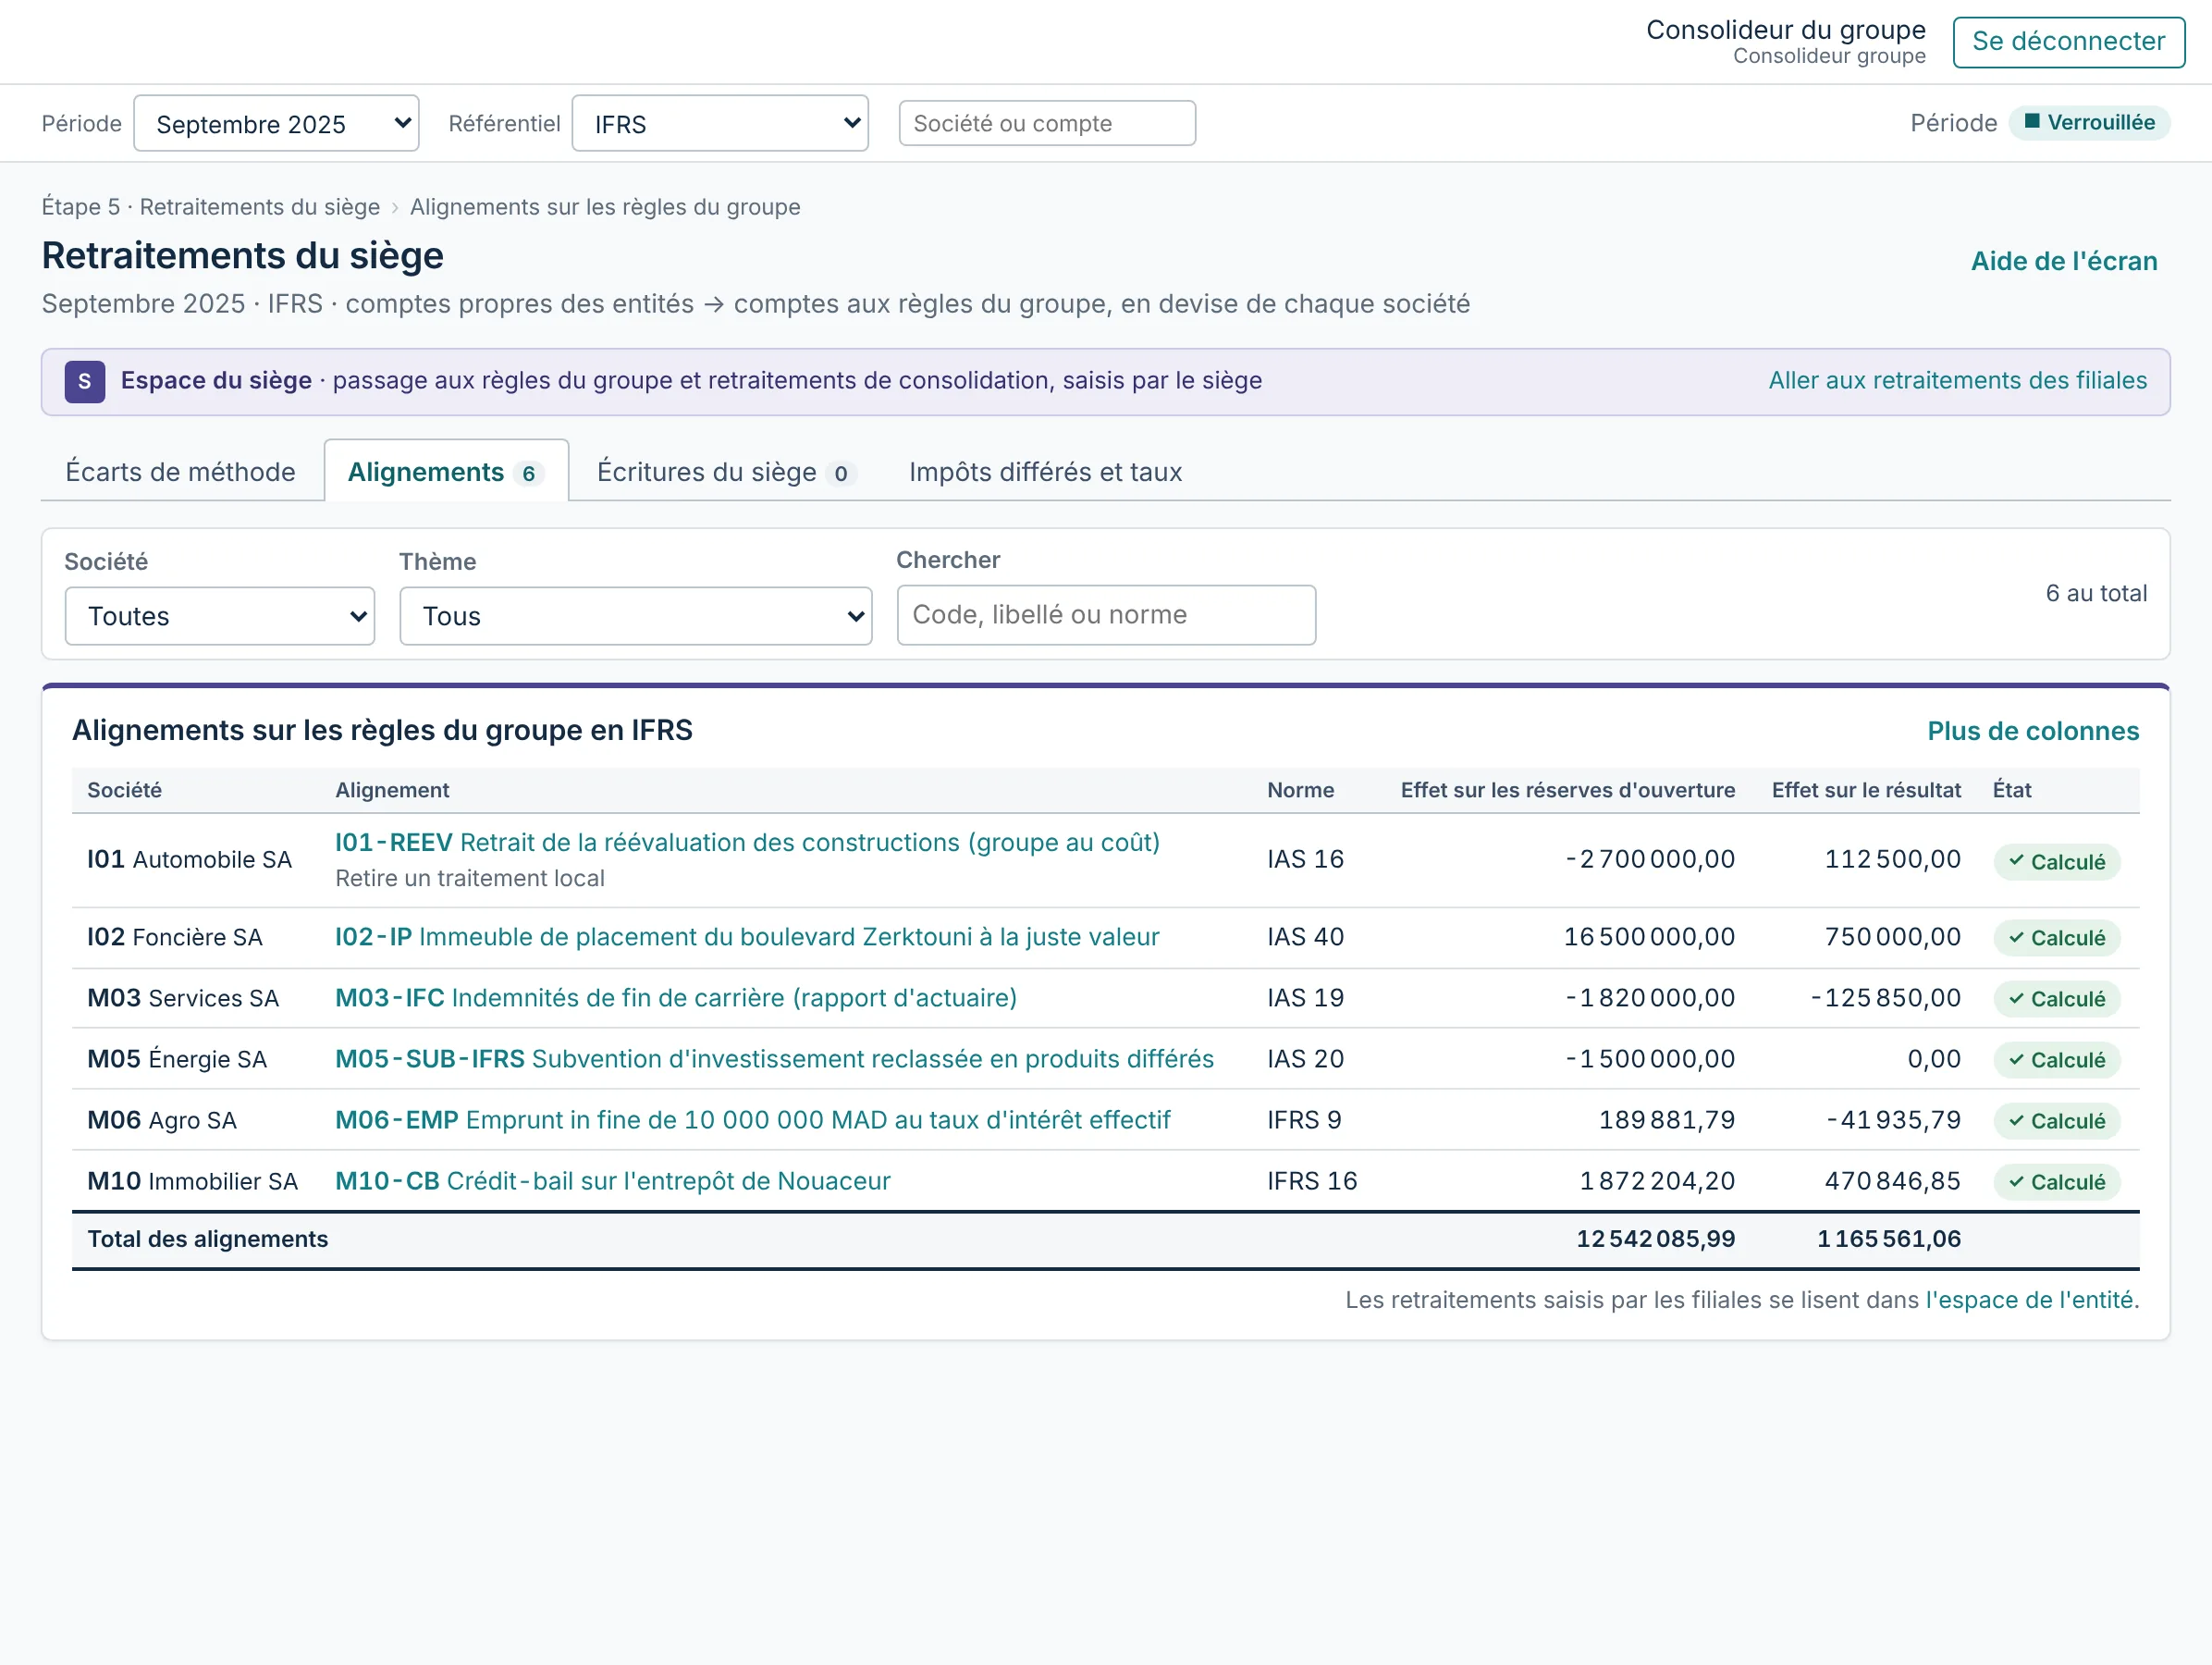Click the Calculé badge for M06 Agro SA
The height and width of the screenshot is (1665, 2212).
tap(2056, 1121)
